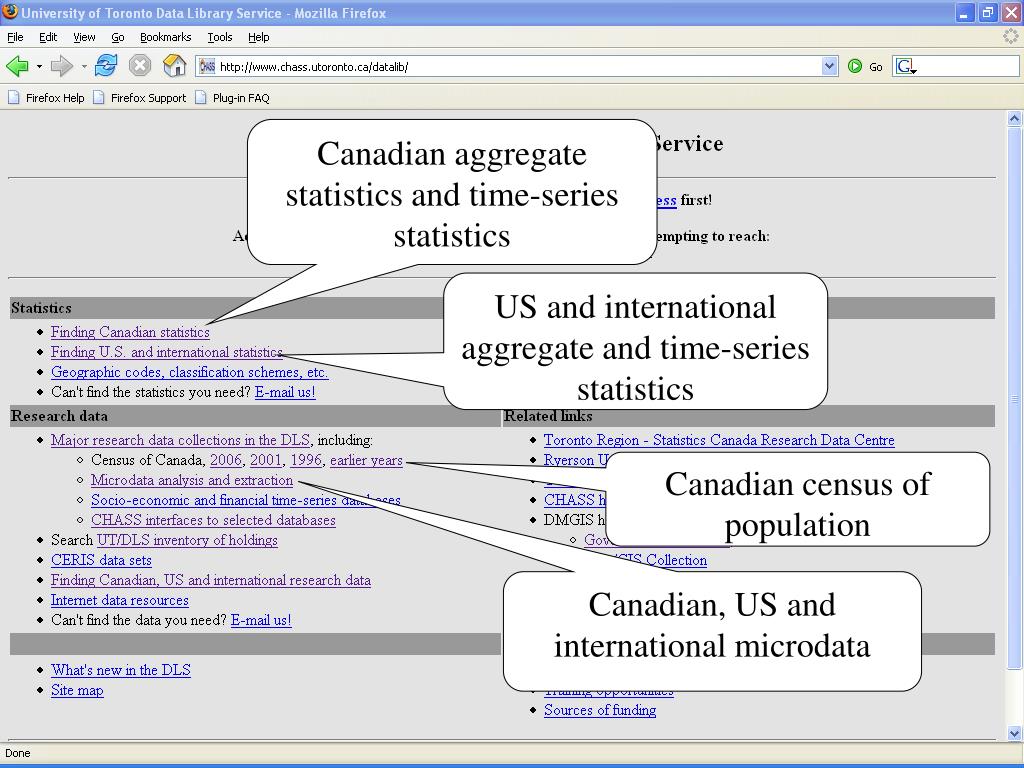The image size is (1024, 768).
Task: Click the Statistics section heading
Action: (41, 308)
